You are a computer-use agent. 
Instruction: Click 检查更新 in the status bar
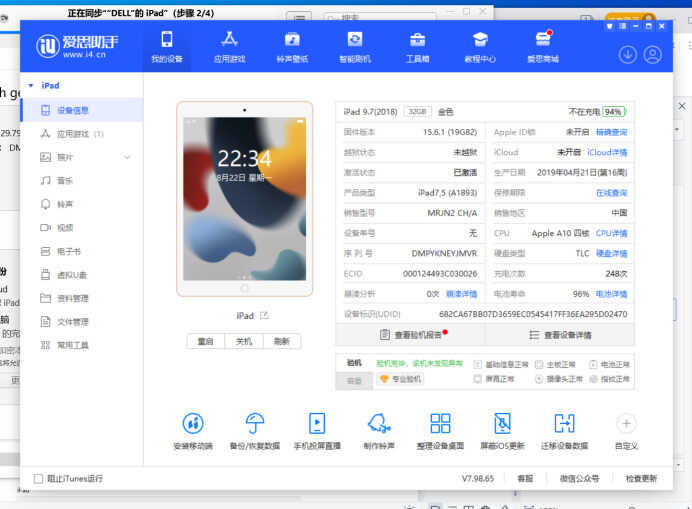(x=641, y=479)
